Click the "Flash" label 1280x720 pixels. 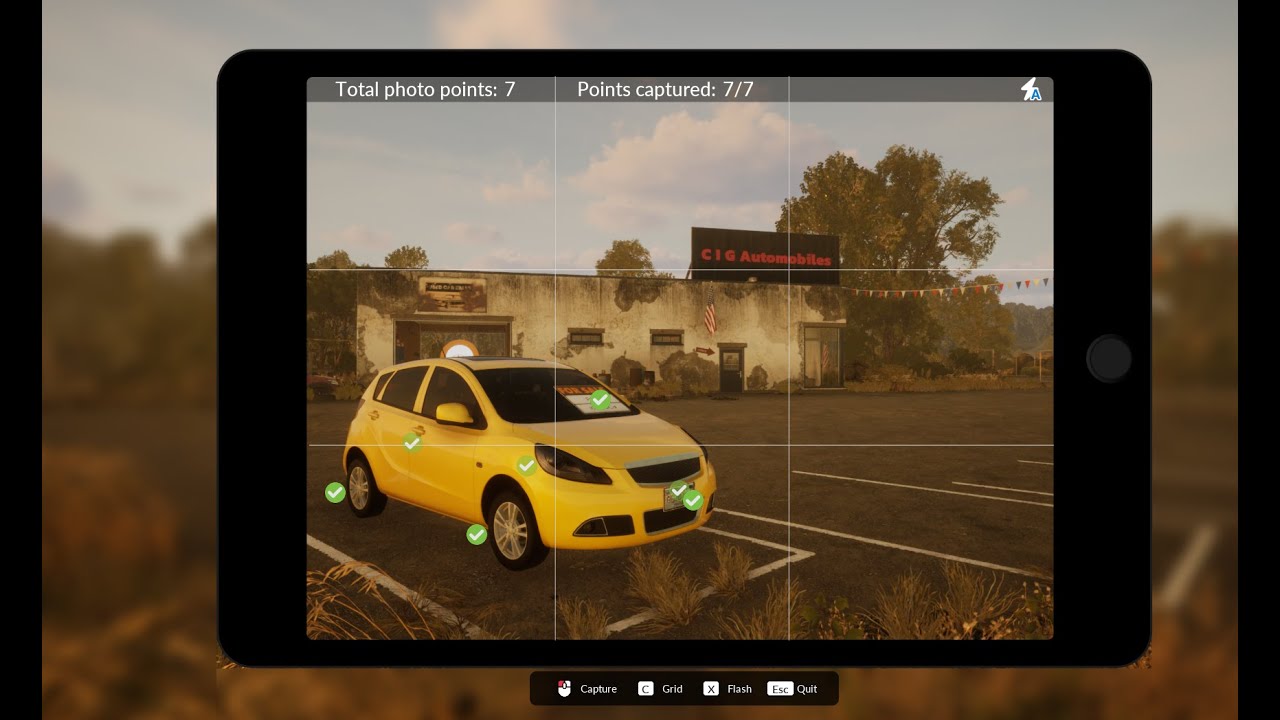point(739,689)
